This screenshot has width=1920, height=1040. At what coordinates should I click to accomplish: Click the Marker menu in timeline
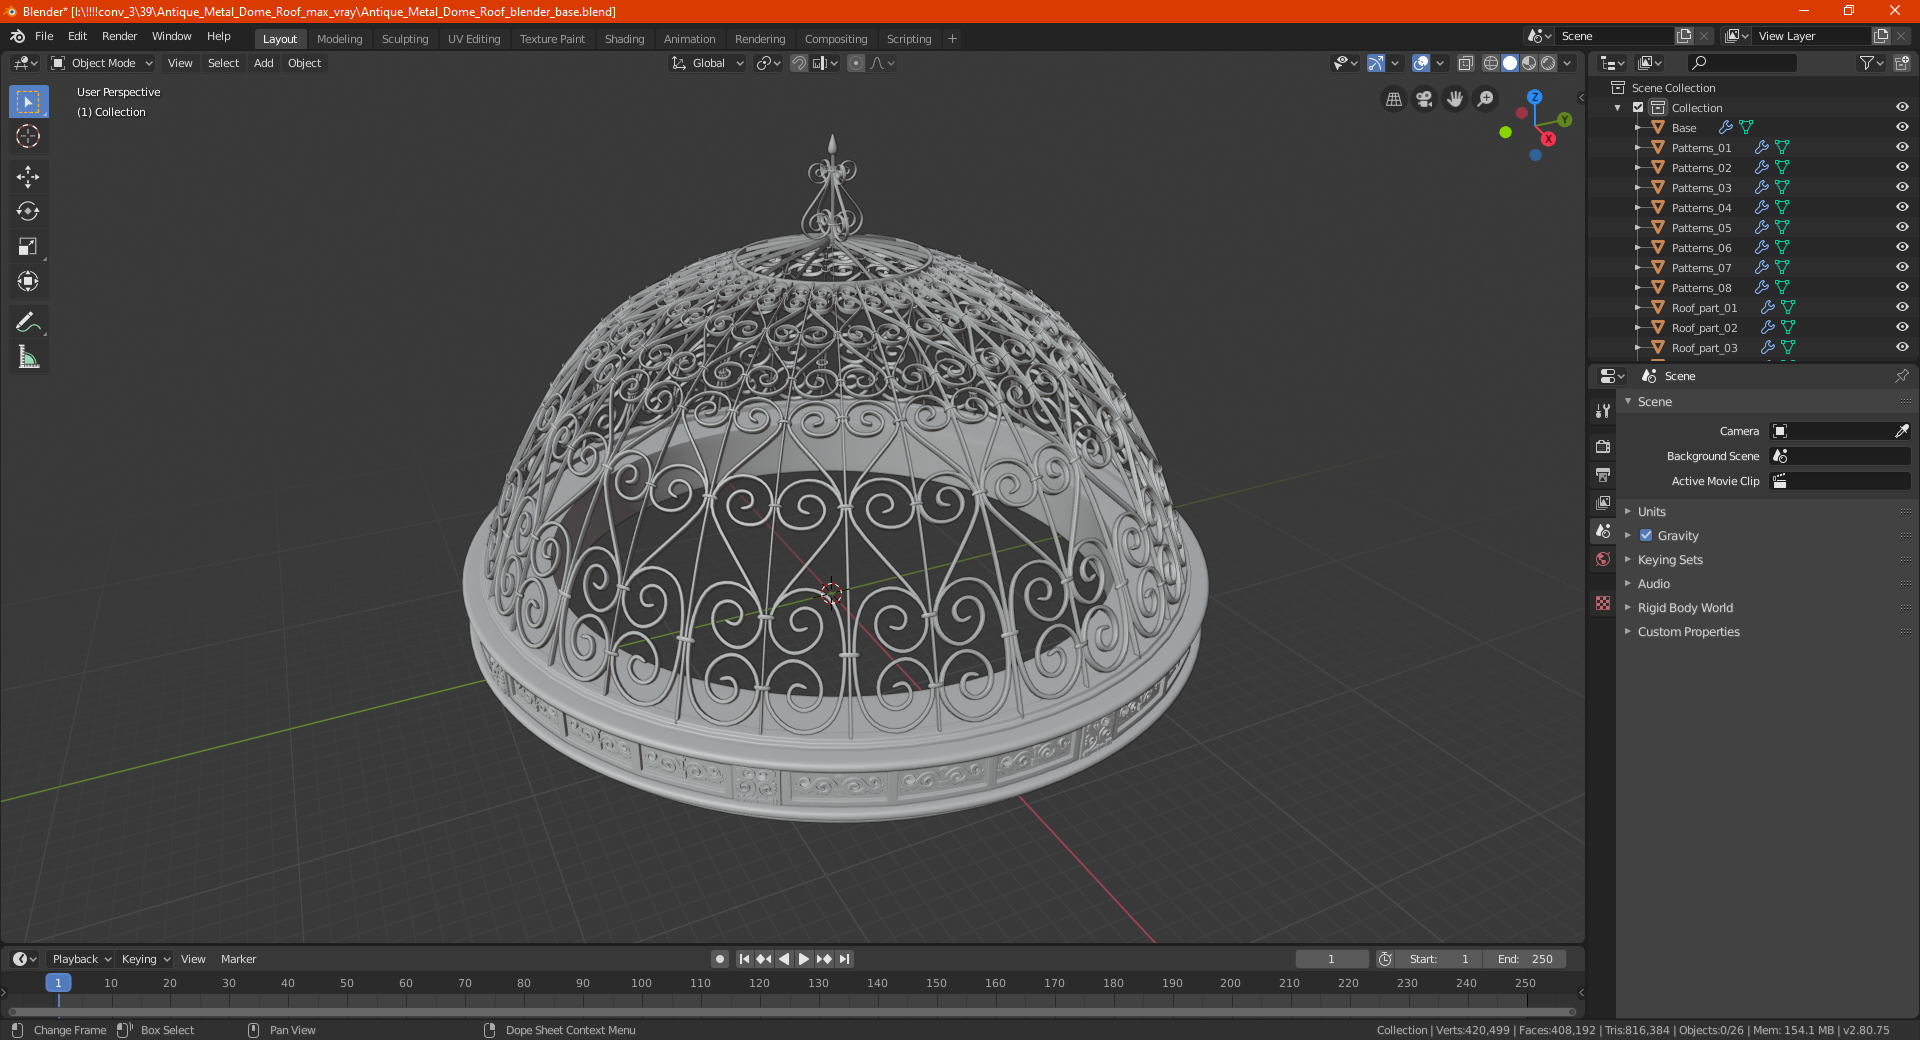point(238,959)
